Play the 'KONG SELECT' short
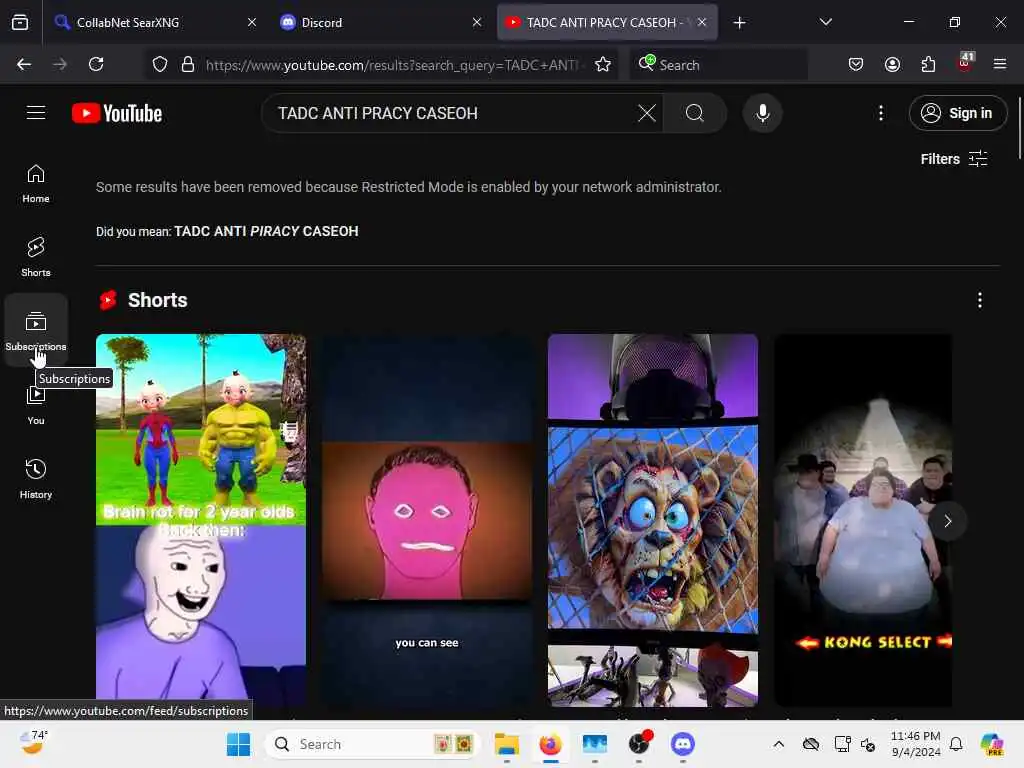Viewport: 1024px width, 768px height. pos(863,520)
